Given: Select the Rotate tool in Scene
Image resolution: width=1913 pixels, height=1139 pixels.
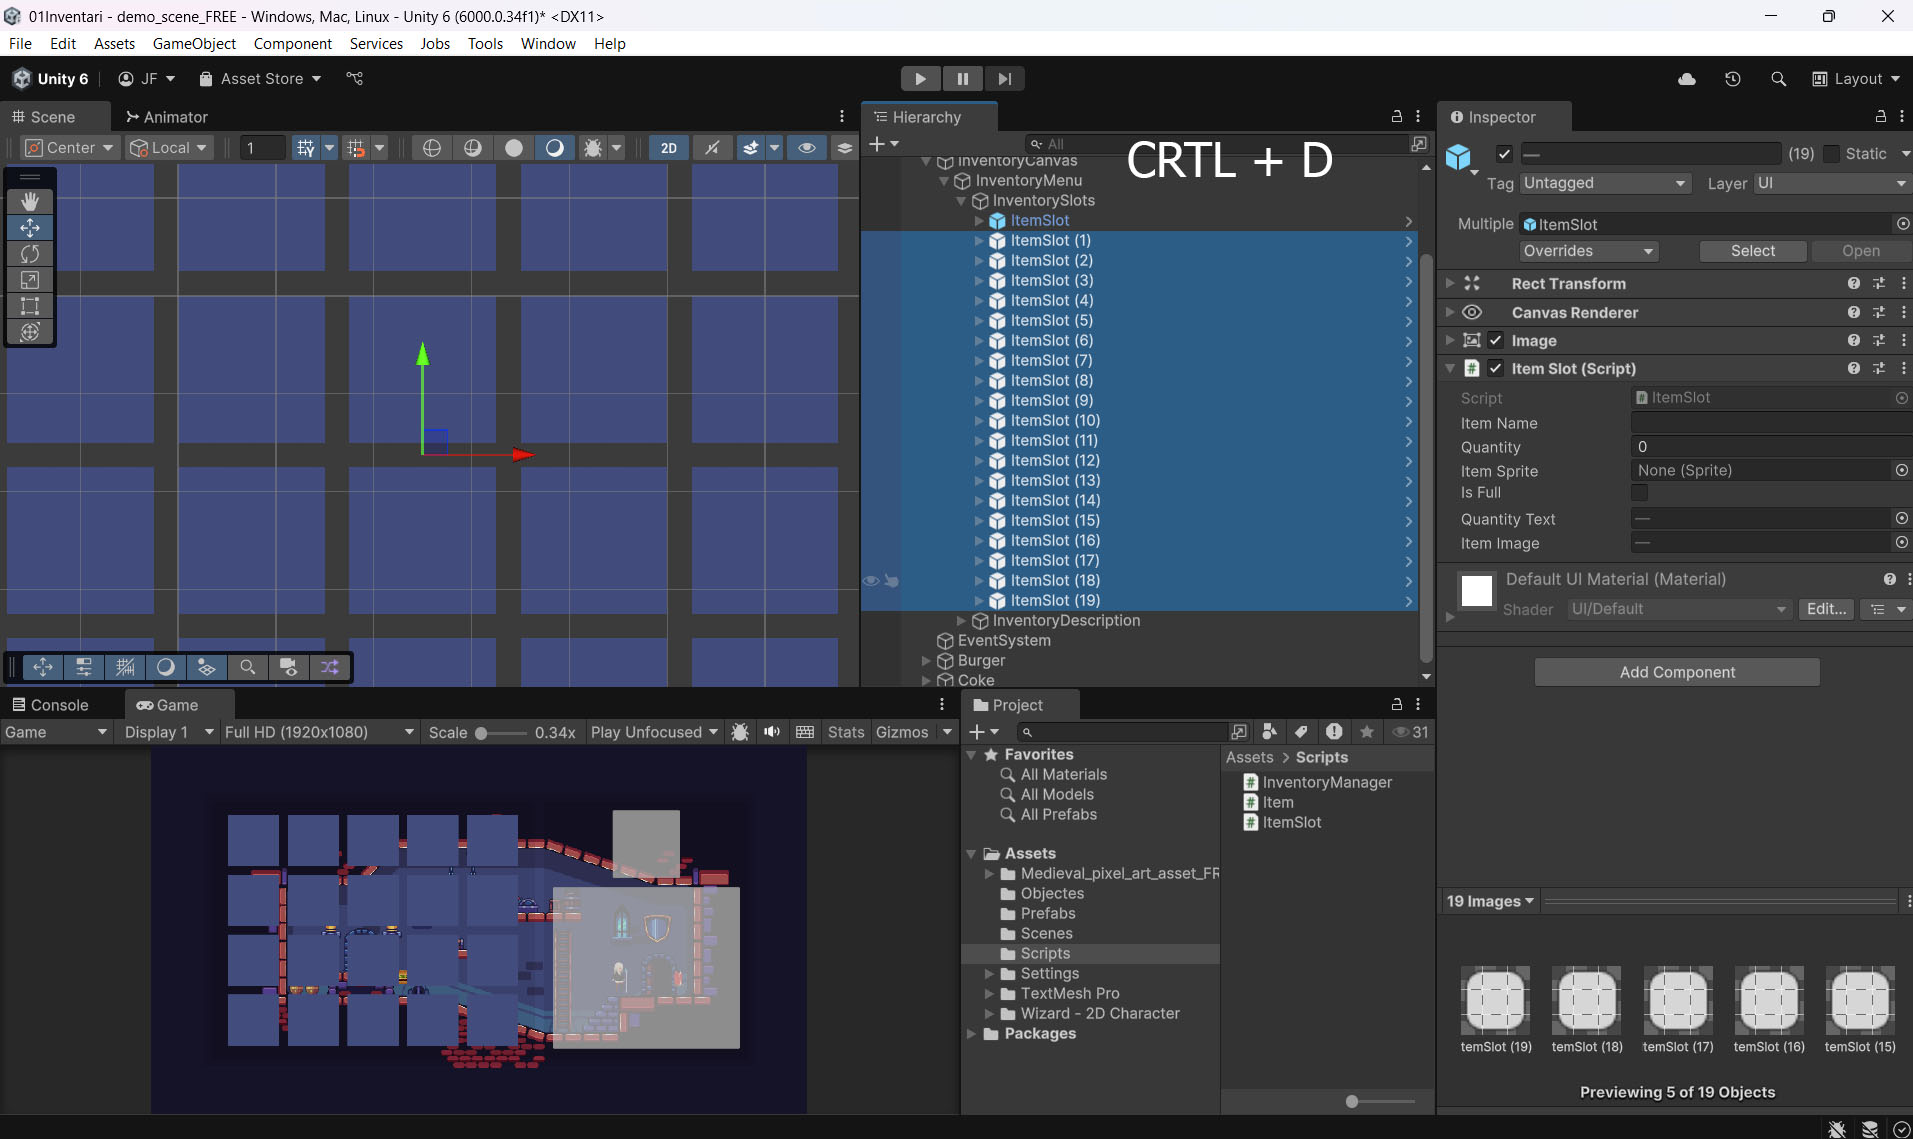Looking at the screenshot, I should point(30,254).
